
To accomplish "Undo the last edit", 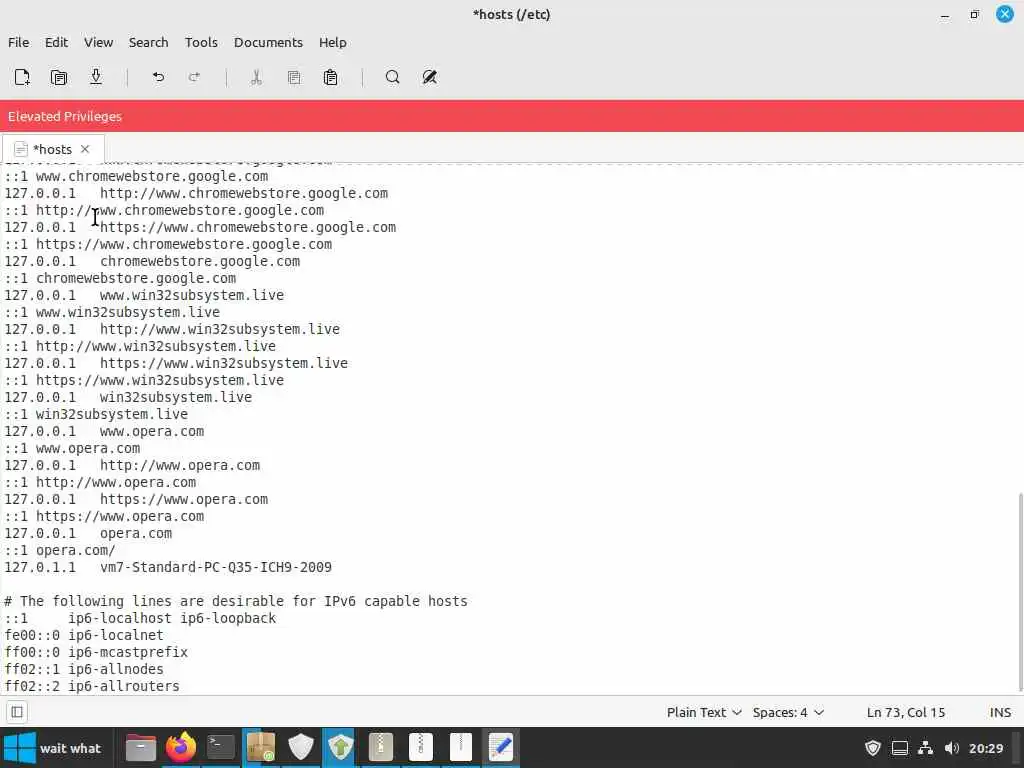I will coord(158,77).
